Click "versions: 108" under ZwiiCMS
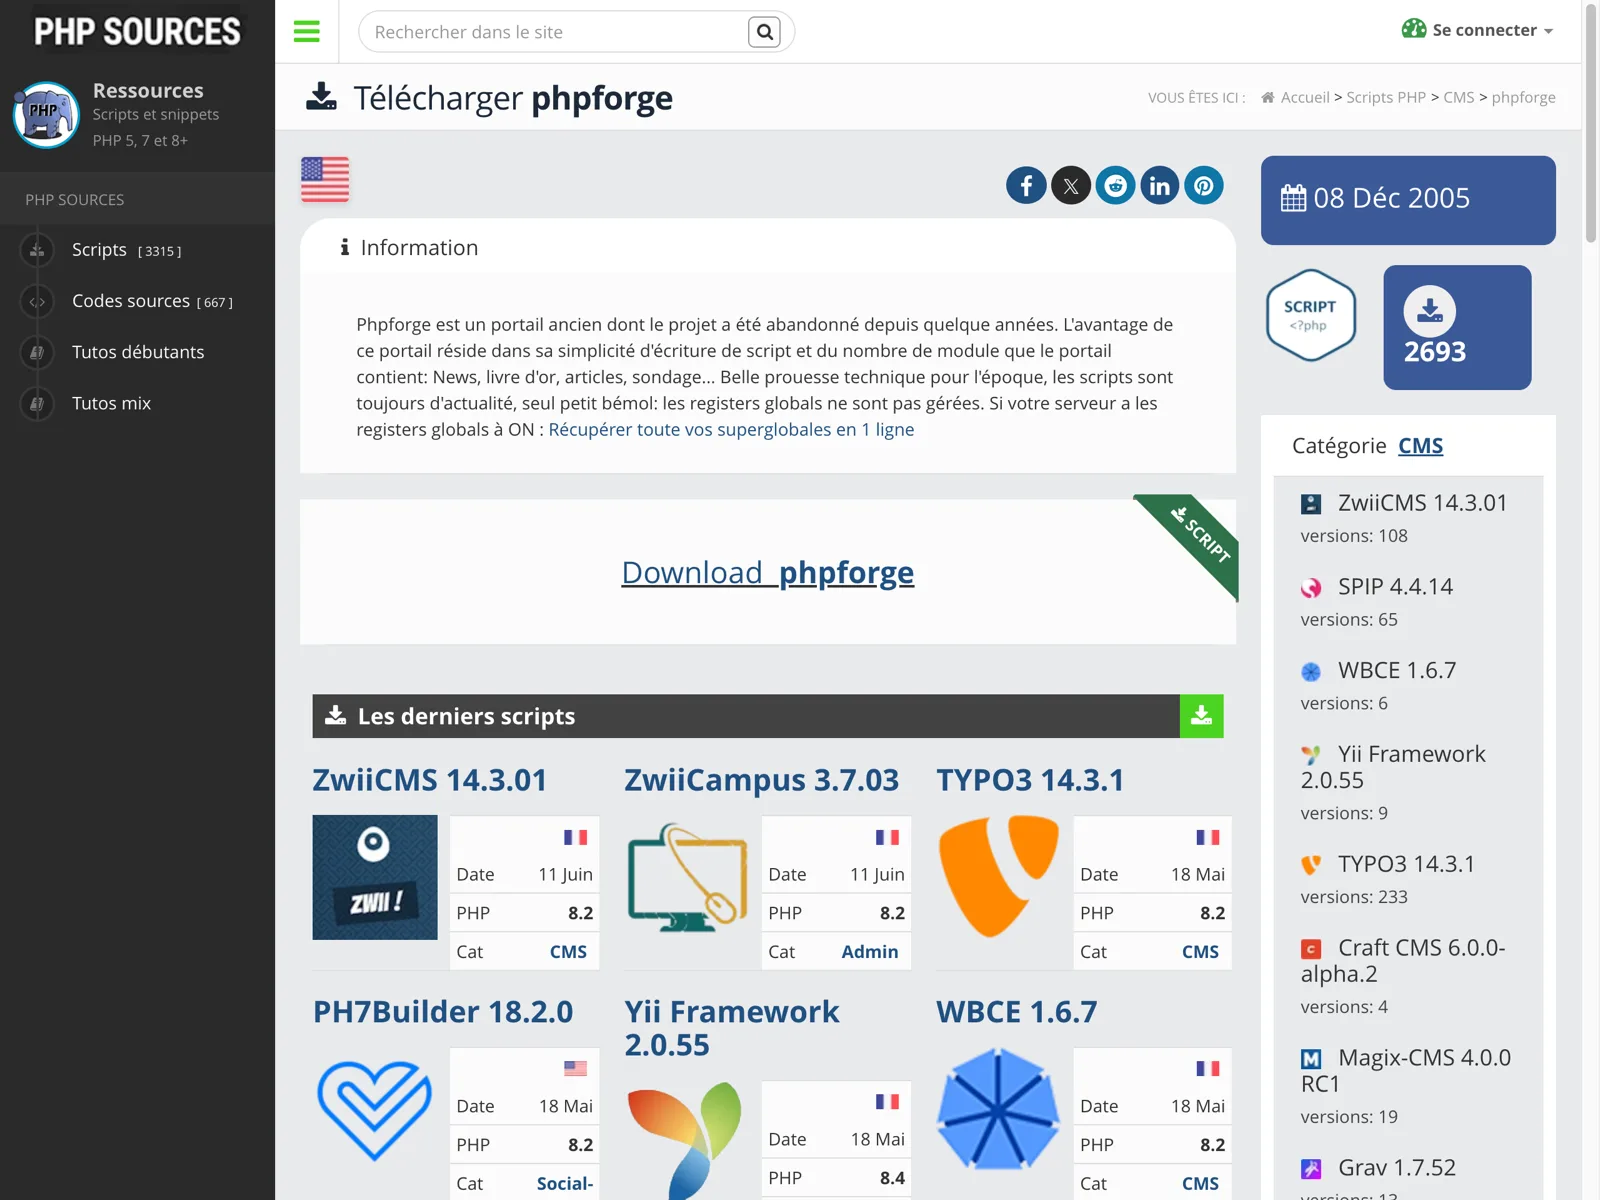 click(x=1354, y=536)
